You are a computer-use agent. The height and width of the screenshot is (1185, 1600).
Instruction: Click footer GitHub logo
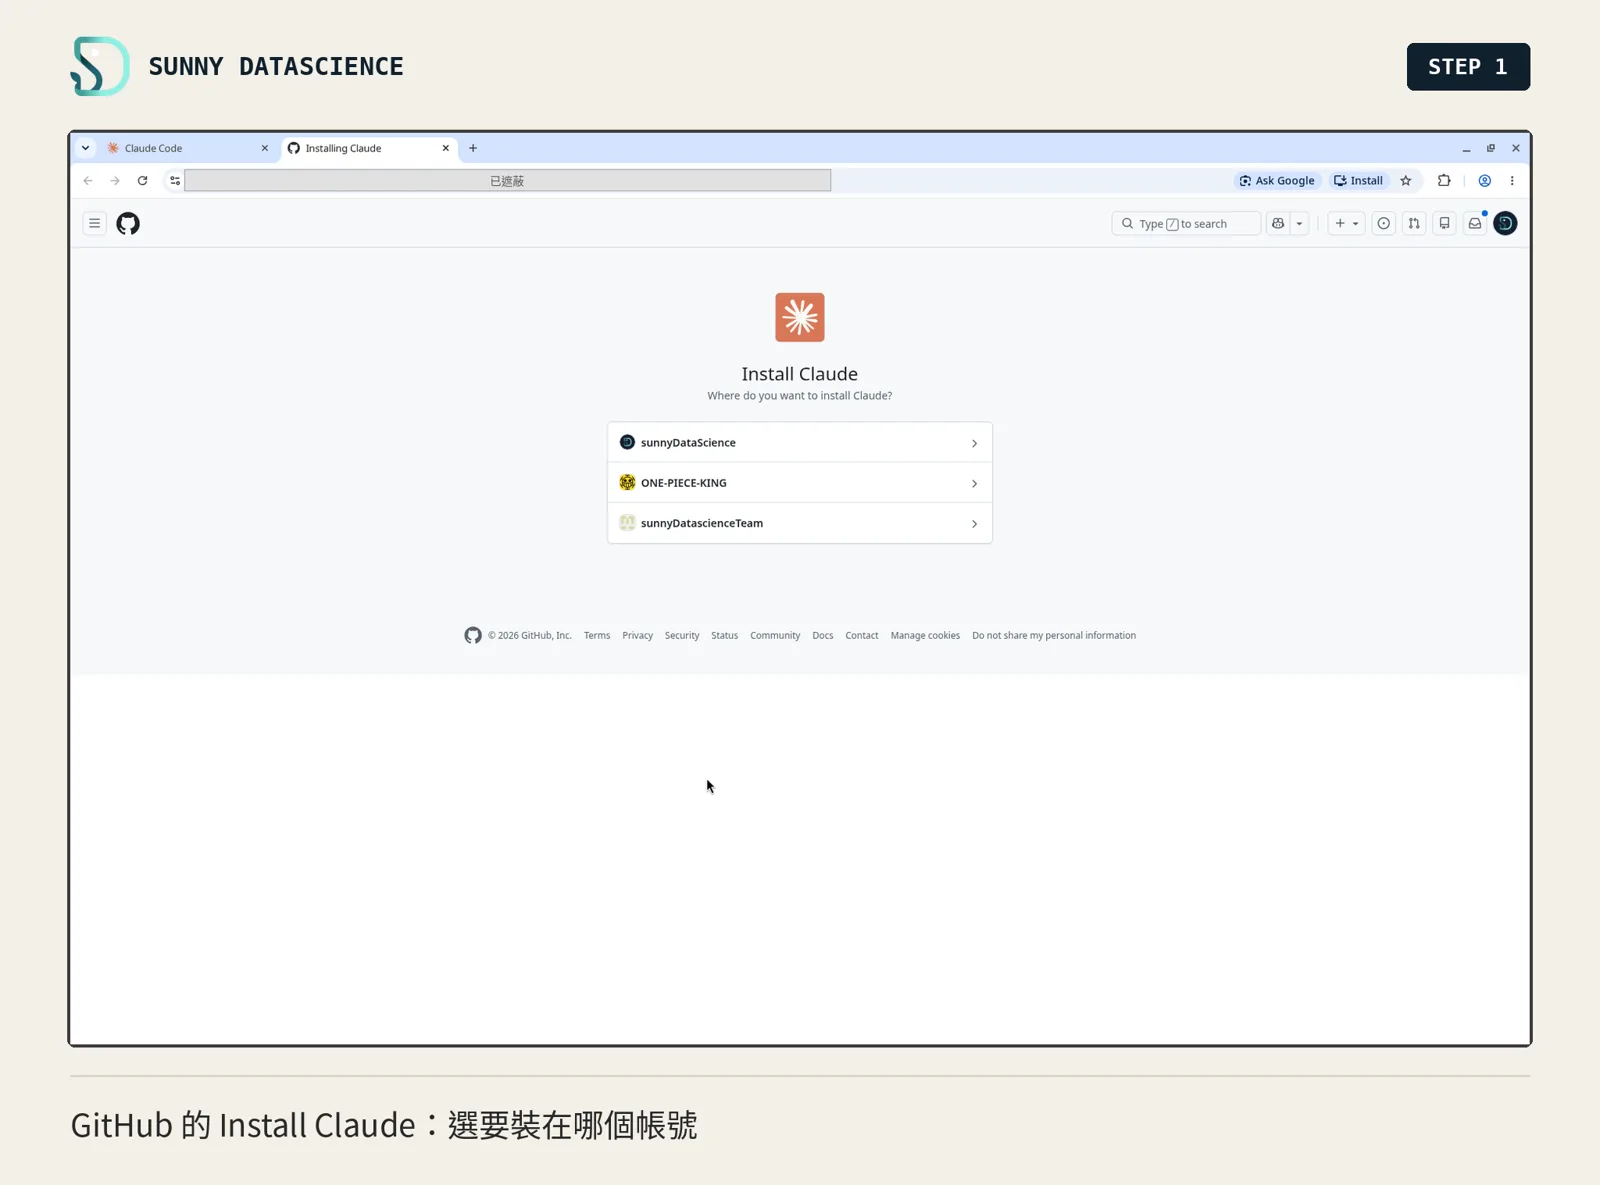473,635
